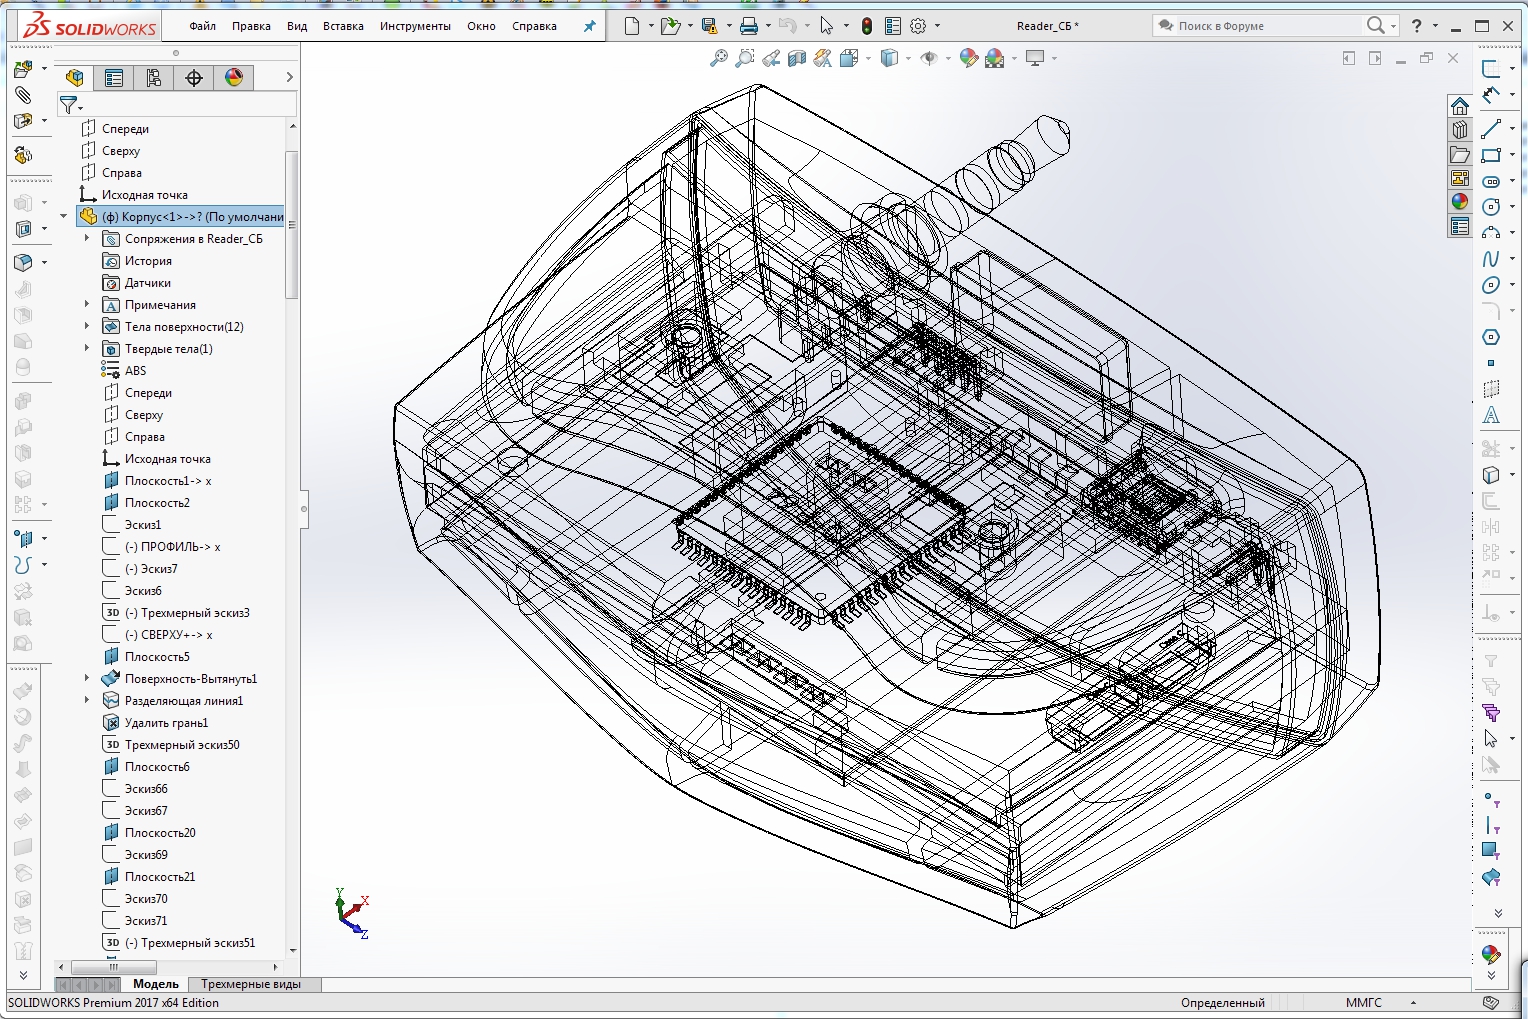Switch to the PropertyManager tab icon
This screenshot has width=1528, height=1019.
(114, 77)
